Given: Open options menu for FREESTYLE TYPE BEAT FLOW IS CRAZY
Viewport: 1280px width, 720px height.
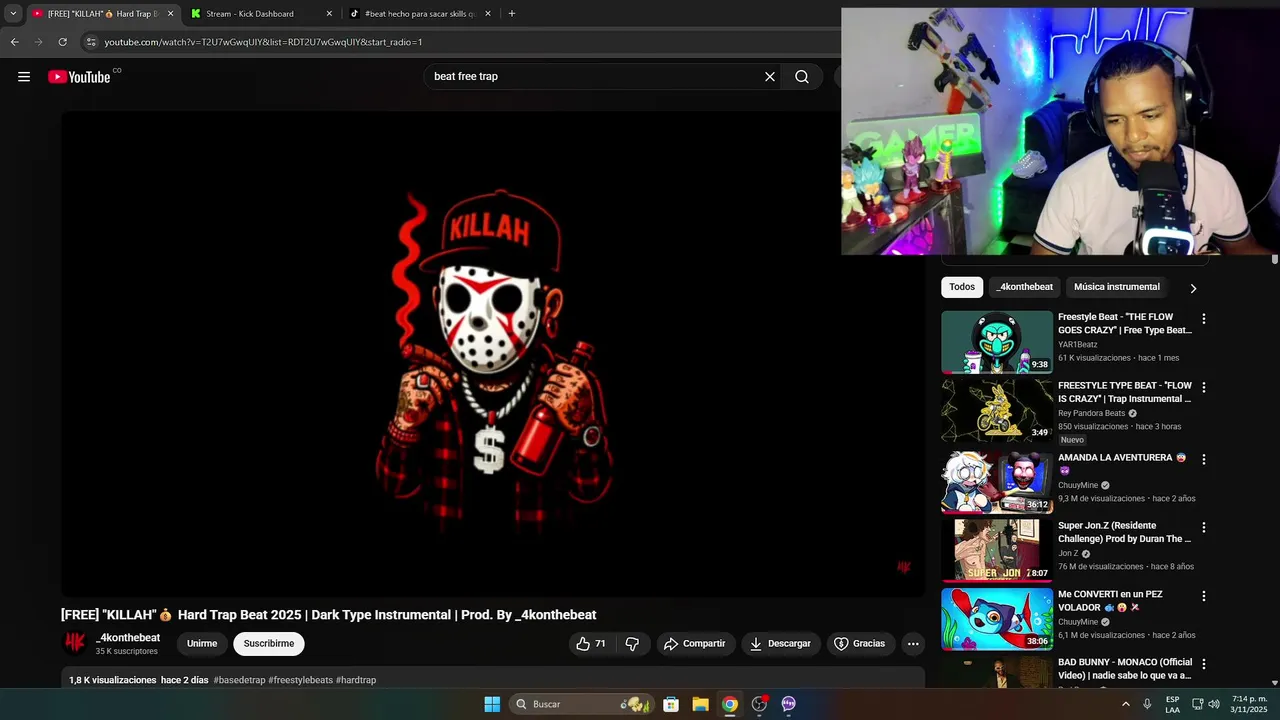Looking at the screenshot, I should click(x=1203, y=387).
